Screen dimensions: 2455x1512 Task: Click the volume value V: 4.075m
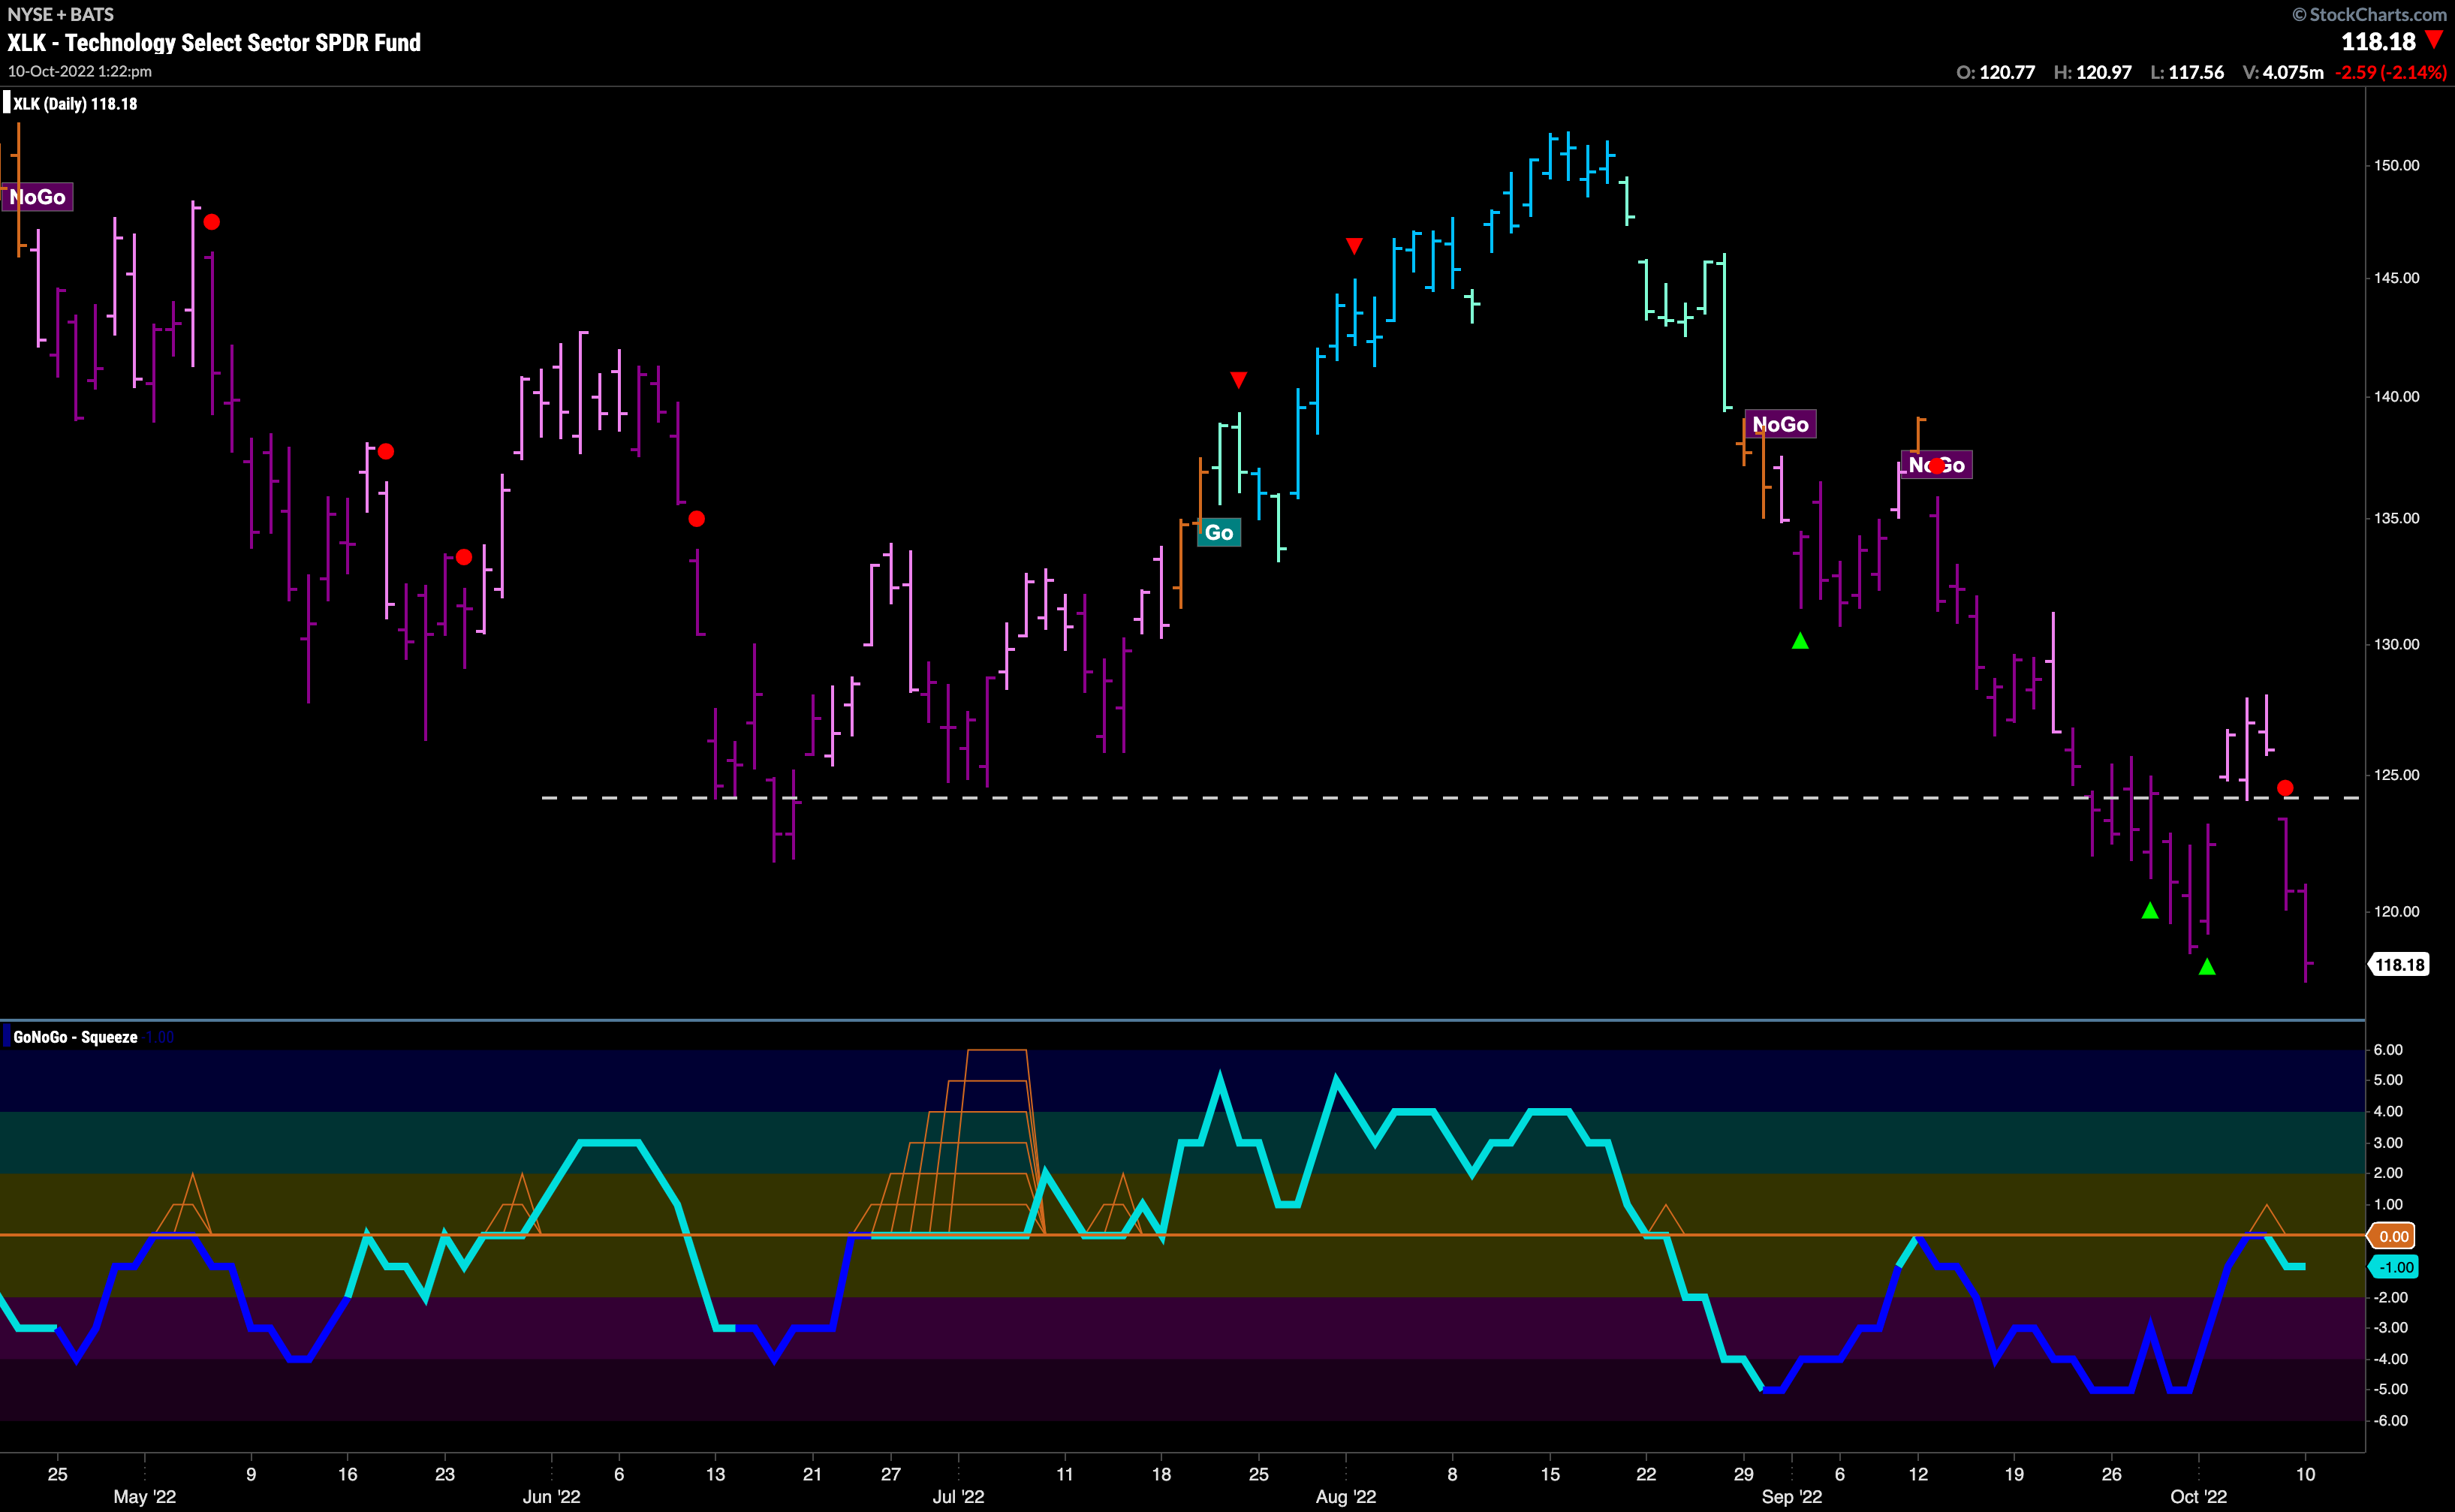point(2283,72)
